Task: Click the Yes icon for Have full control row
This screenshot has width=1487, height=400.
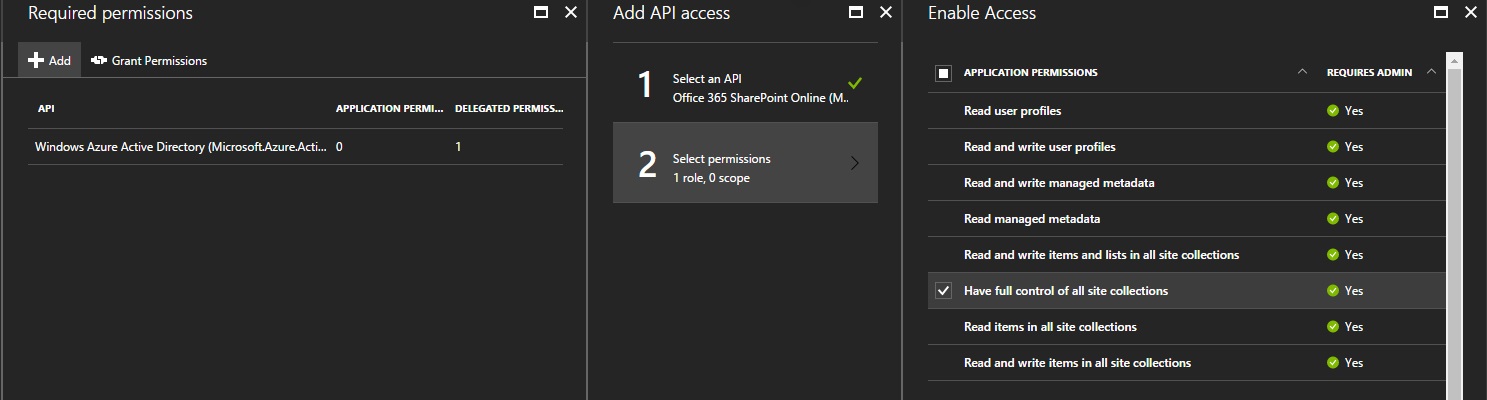Action: click(1333, 291)
